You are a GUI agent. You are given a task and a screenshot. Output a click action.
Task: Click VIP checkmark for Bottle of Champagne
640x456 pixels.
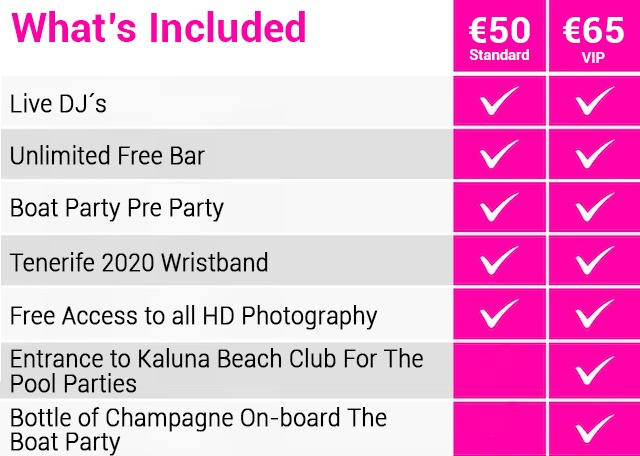(x=595, y=429)
